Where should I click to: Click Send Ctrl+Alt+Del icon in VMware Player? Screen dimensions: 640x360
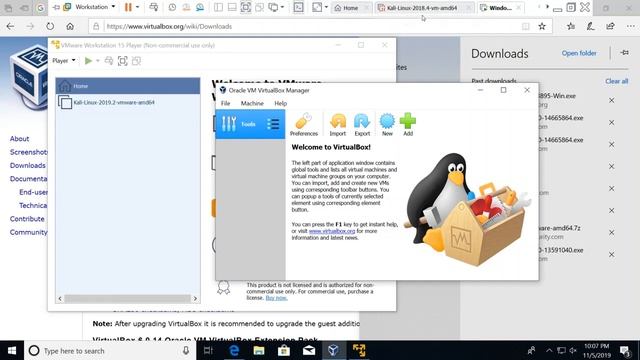(109, 61)
